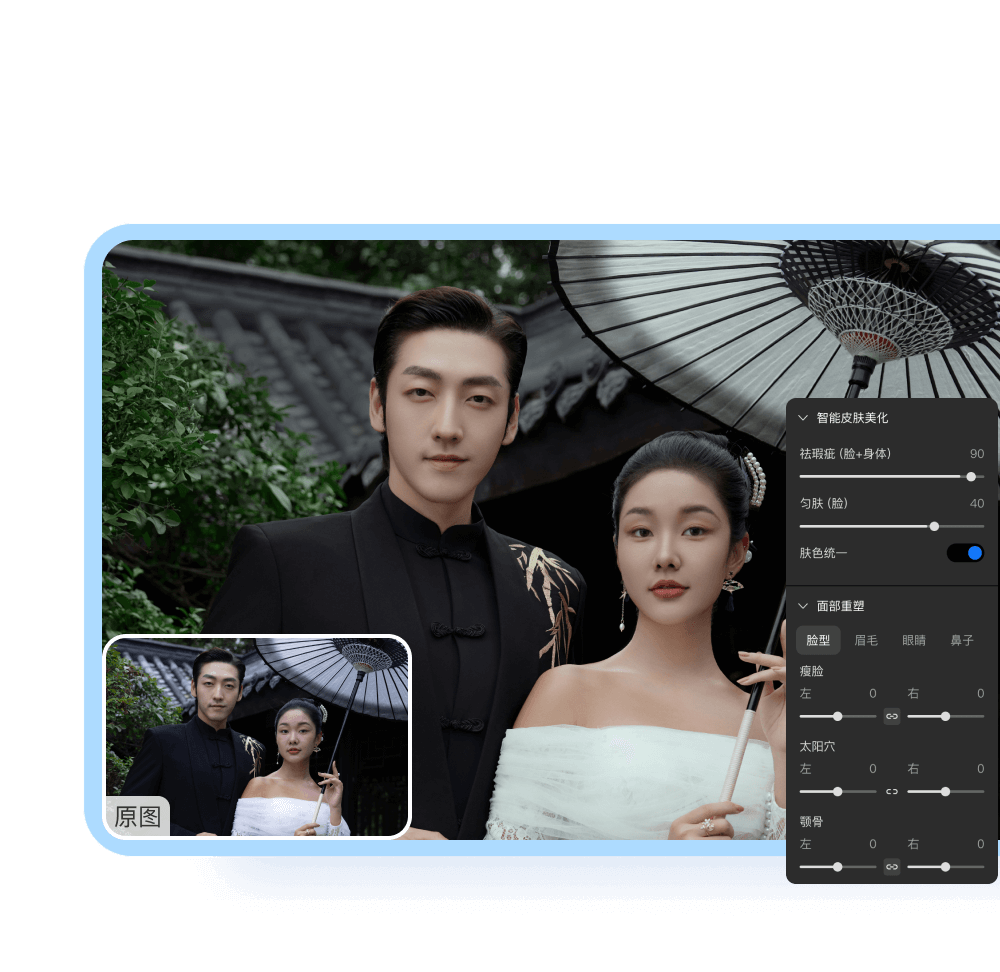
Task: Click the 瘦脸 right value 0
Action: click(x=980, y=693)
